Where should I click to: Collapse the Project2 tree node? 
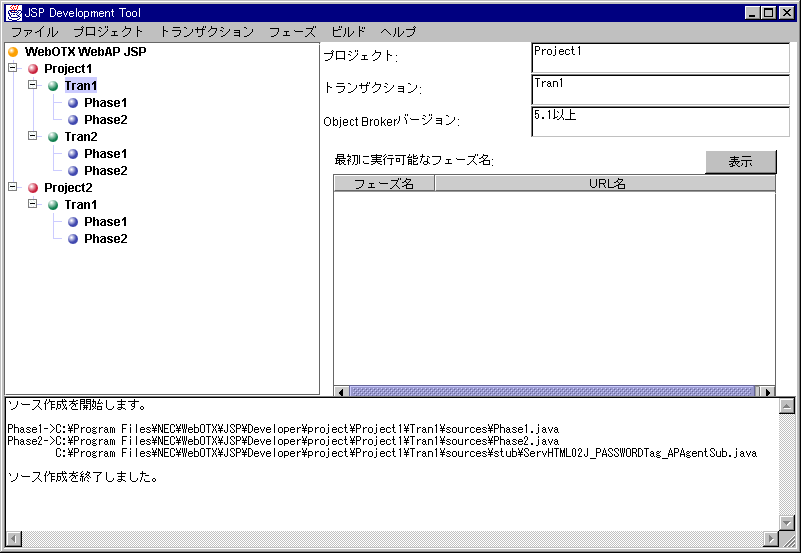pyautogui.click(x=12, y=187)
